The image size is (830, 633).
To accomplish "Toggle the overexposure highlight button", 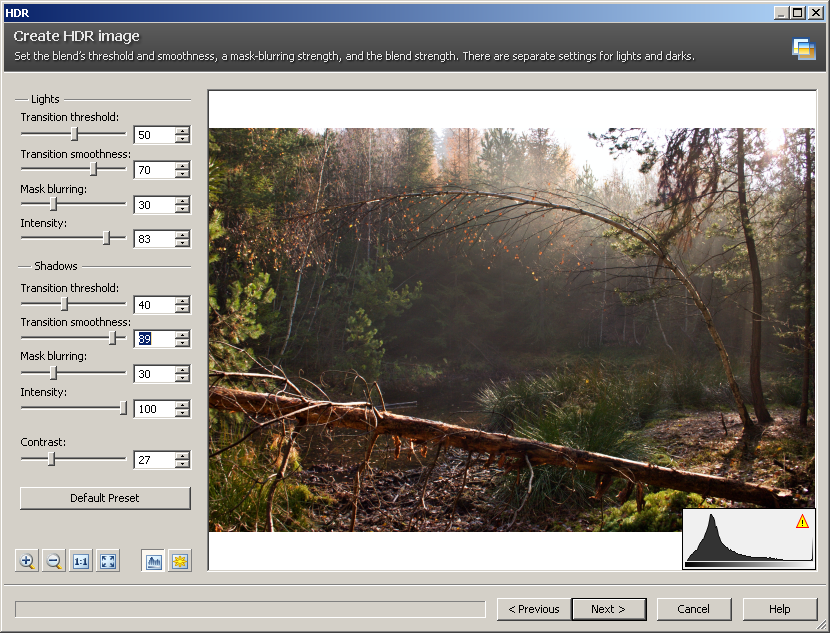I will 180,561.
